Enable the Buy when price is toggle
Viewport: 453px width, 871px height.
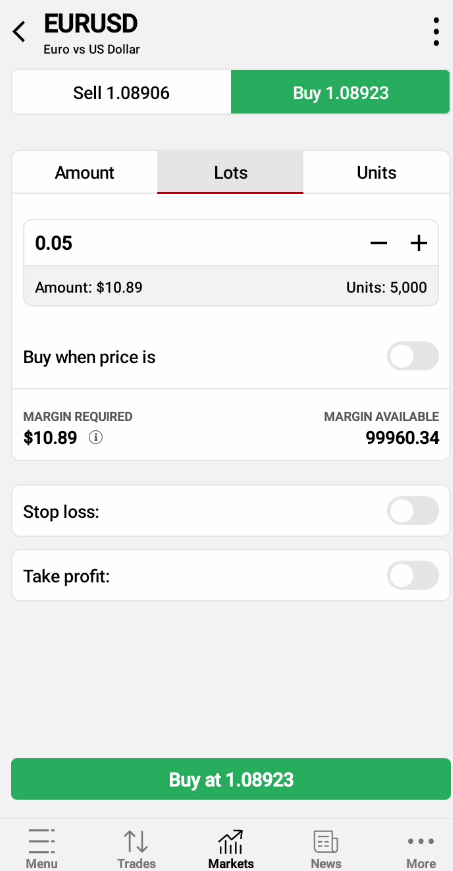coord(413,356)
